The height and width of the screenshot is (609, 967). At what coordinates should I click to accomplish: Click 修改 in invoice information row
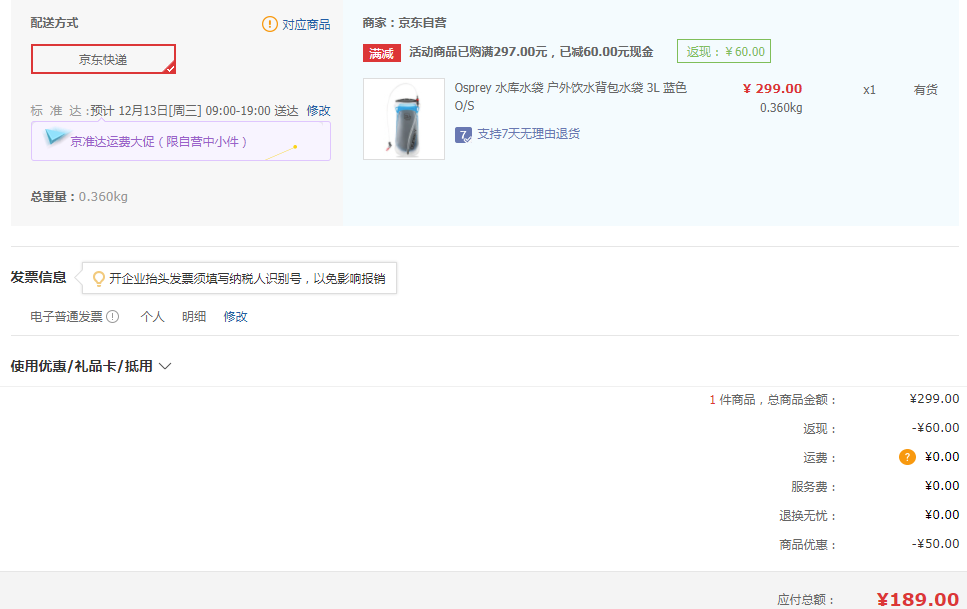(235, 317)
